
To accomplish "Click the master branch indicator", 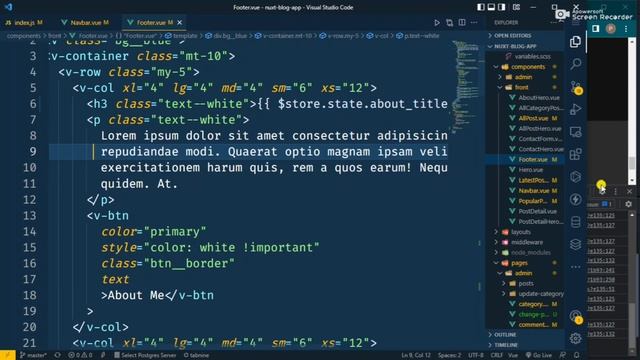I will pyautogui.click(x=33, y=356).
